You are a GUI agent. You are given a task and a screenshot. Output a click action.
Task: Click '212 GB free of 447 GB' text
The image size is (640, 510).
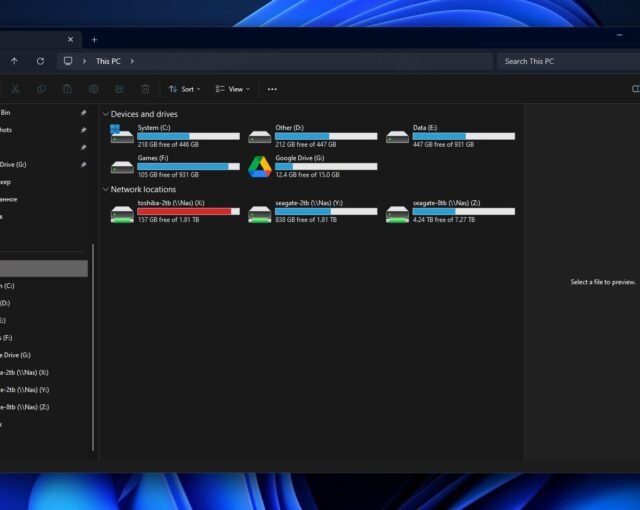(306, 144)
